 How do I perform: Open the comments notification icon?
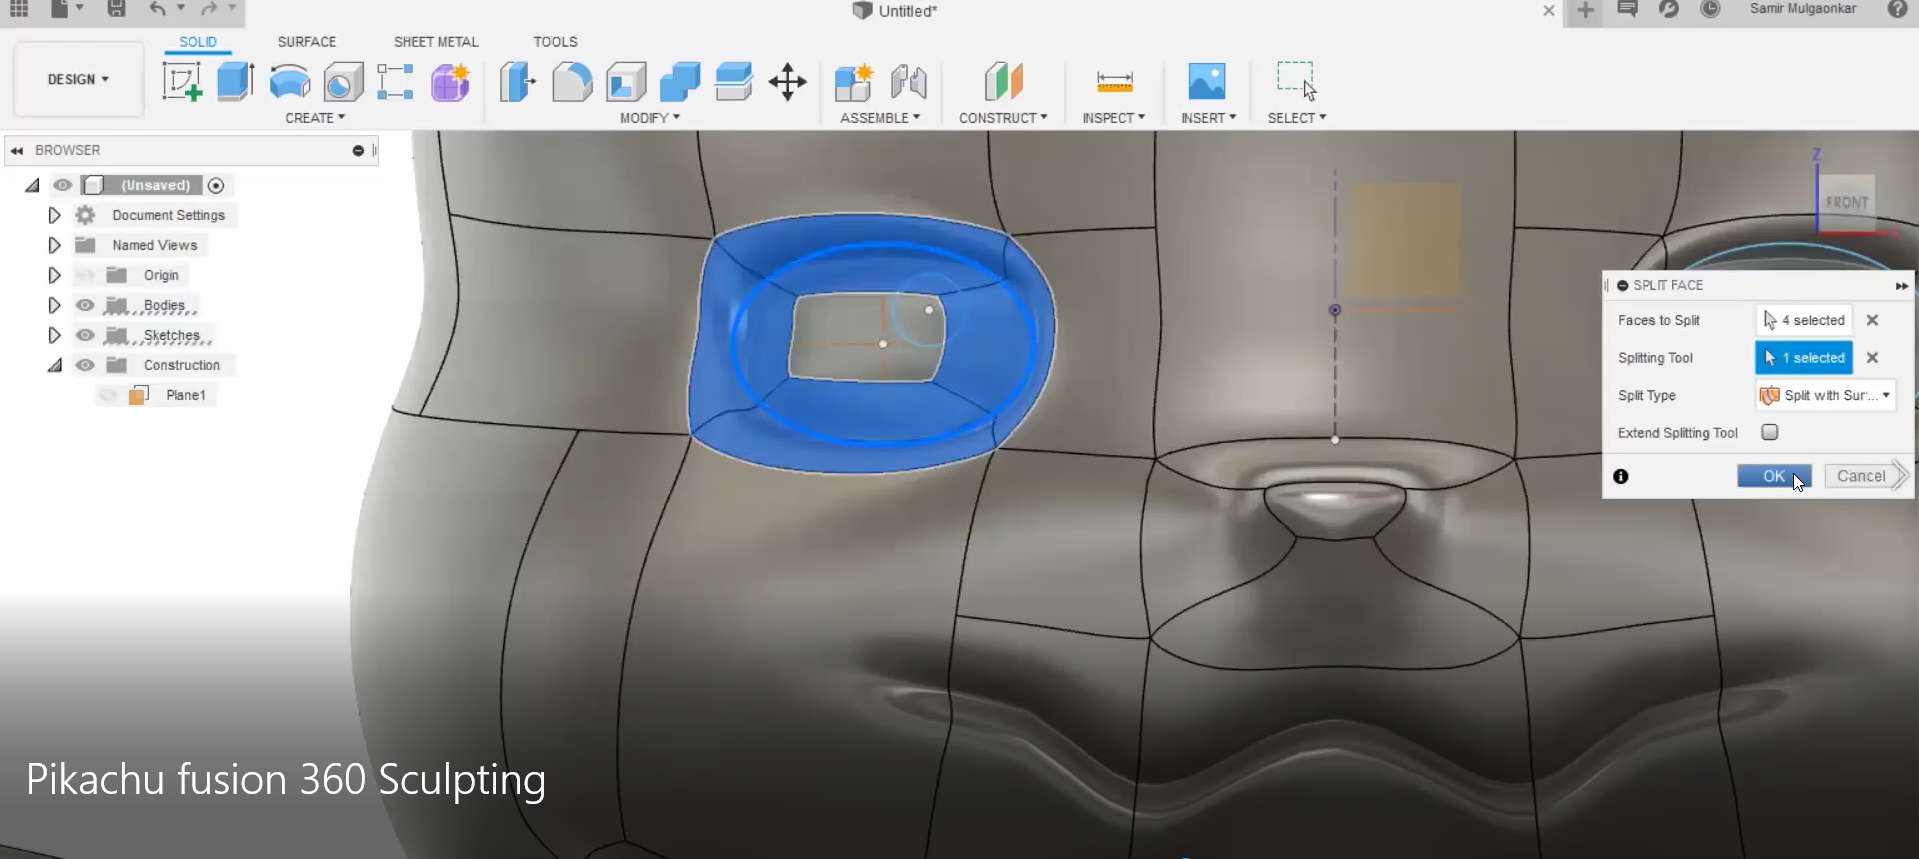pyautogui.click(x=1628, y=9)
